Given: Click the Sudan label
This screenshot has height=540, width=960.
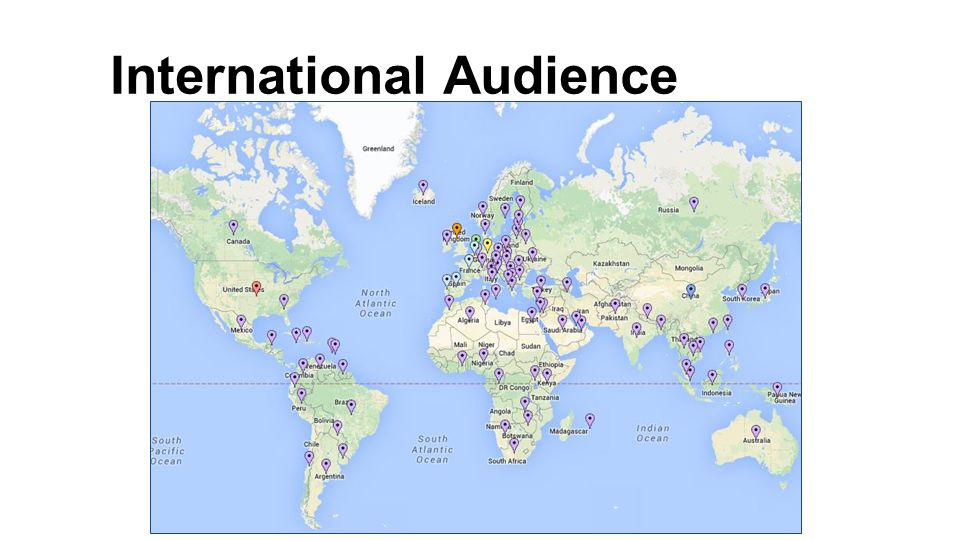Looking at the screenshot, I should tap(531, 346).
